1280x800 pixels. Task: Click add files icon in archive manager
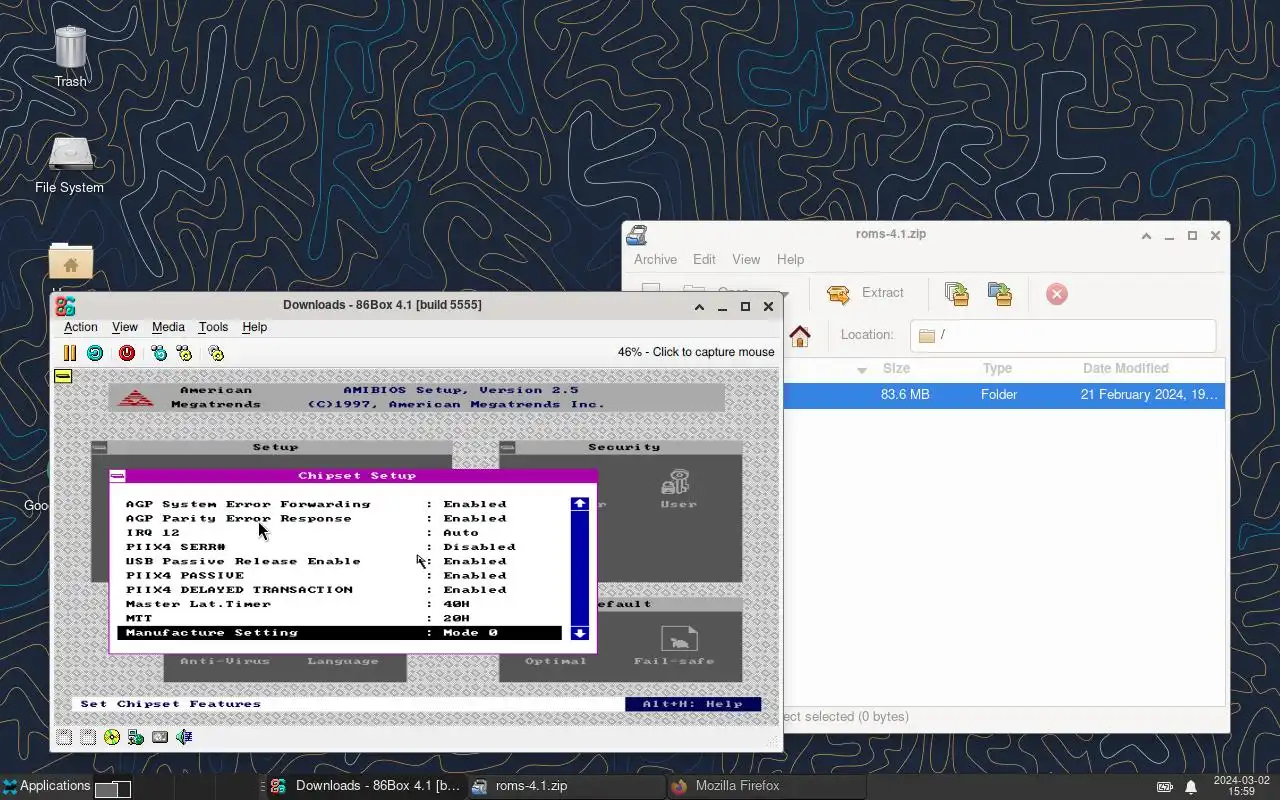[x=957, y=293]
